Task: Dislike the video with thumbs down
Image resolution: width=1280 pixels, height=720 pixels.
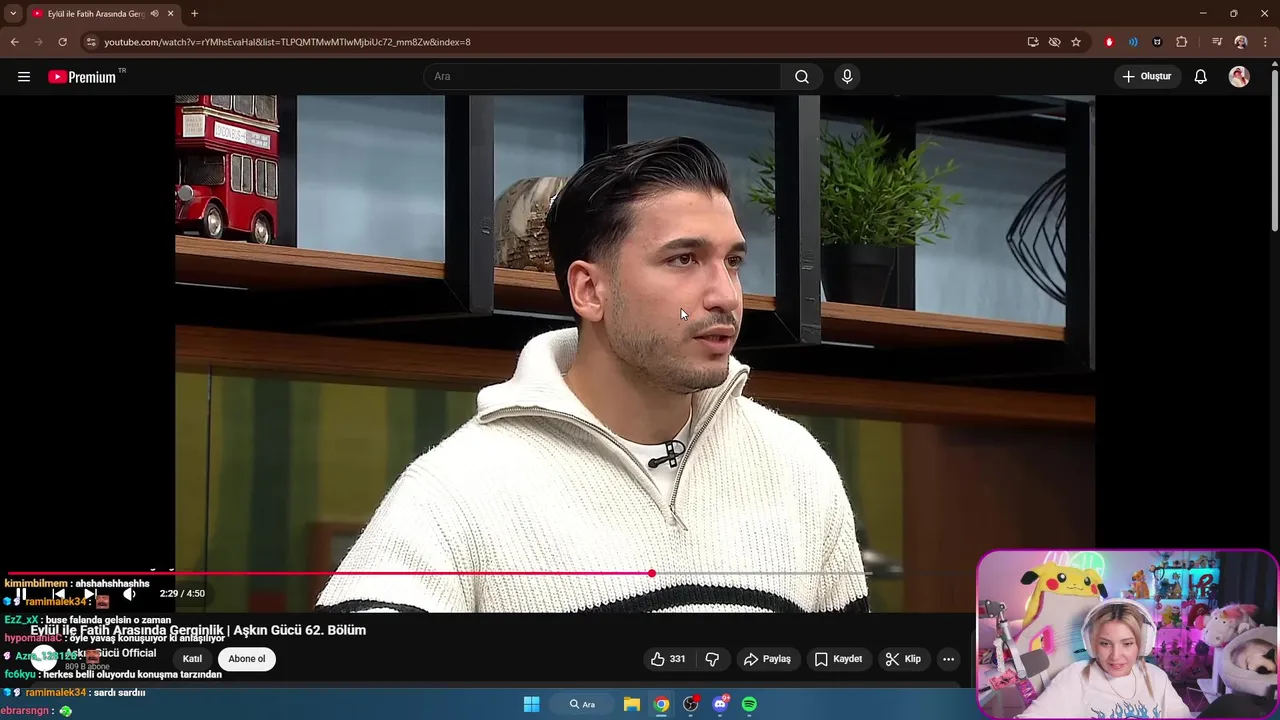Action: click(x=712, y=659)
